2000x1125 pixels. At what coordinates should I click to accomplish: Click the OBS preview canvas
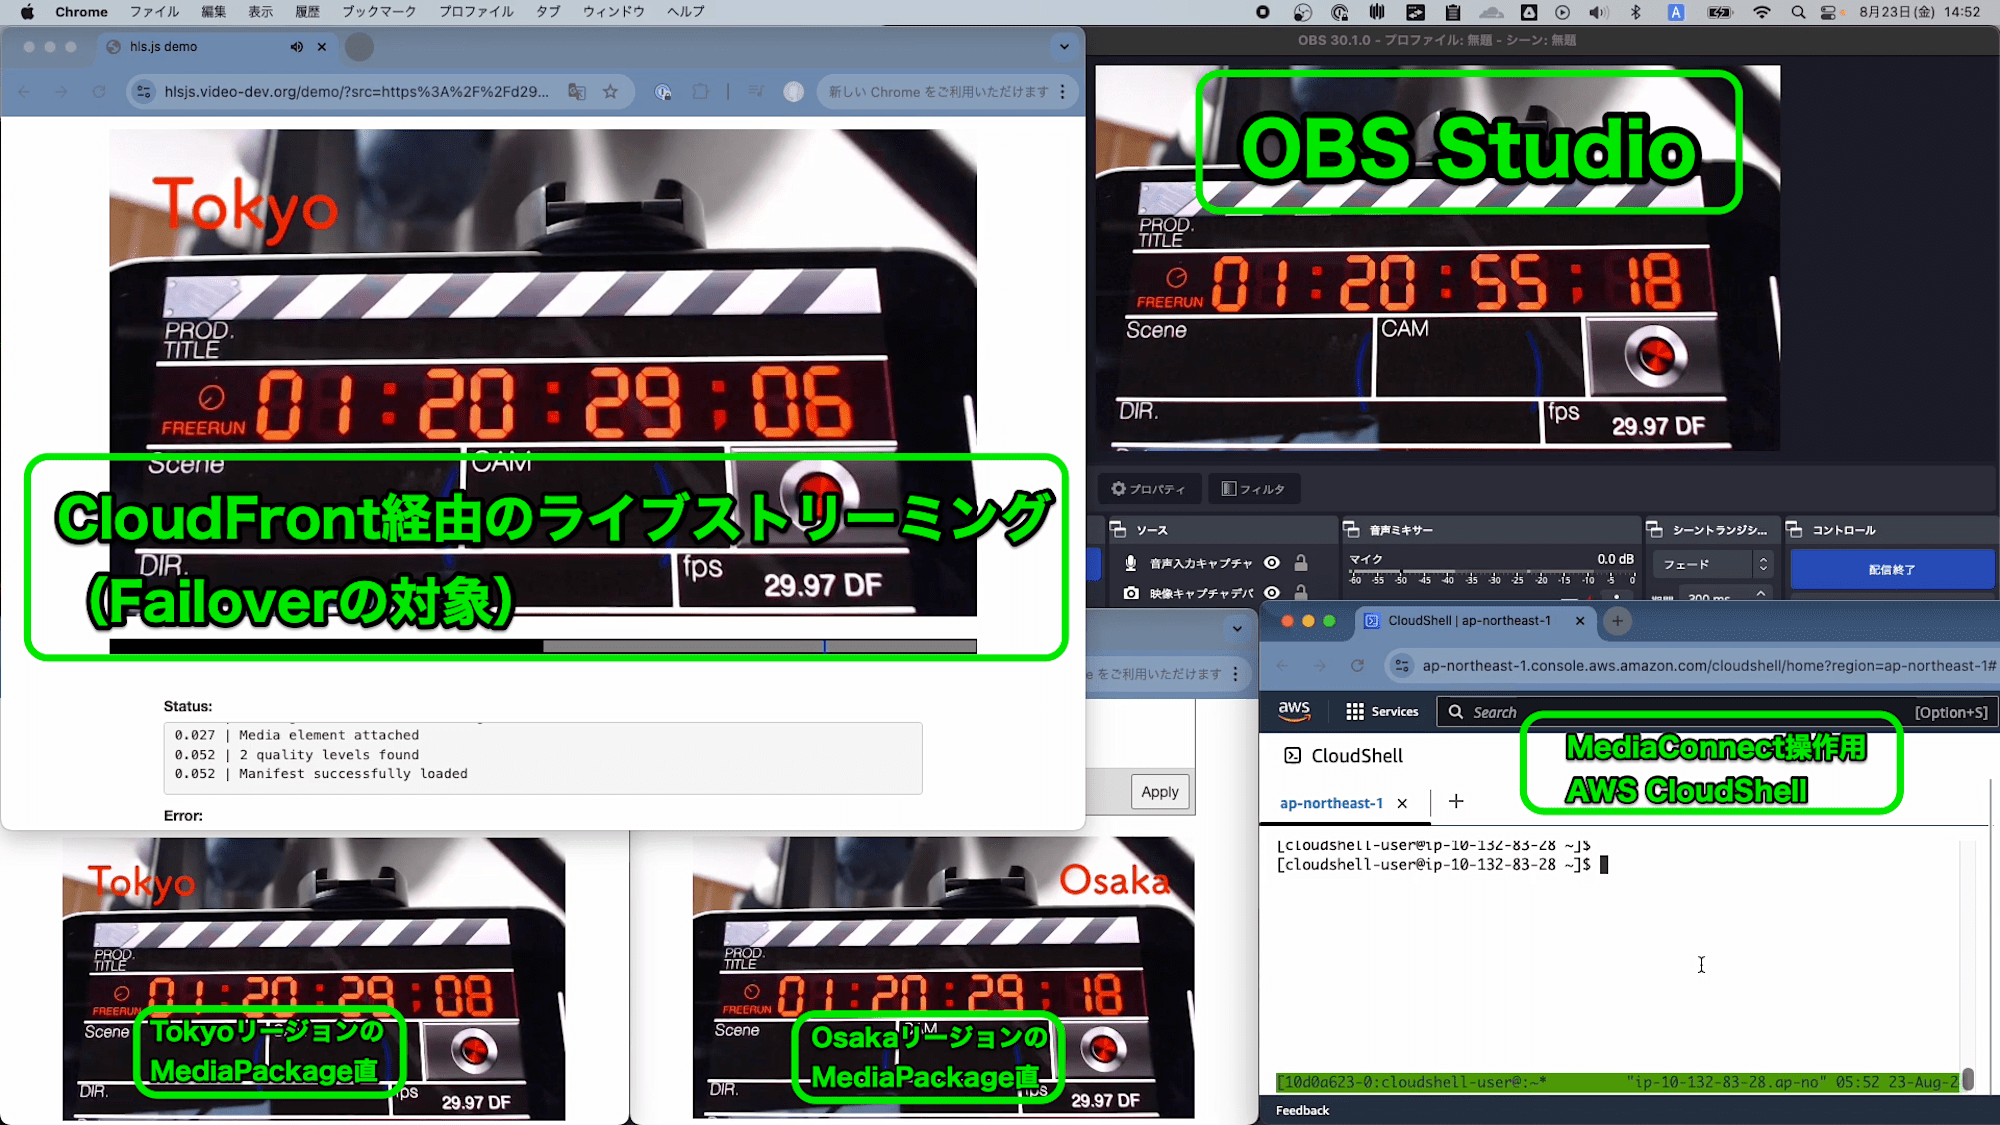(x=1437, y=258)
